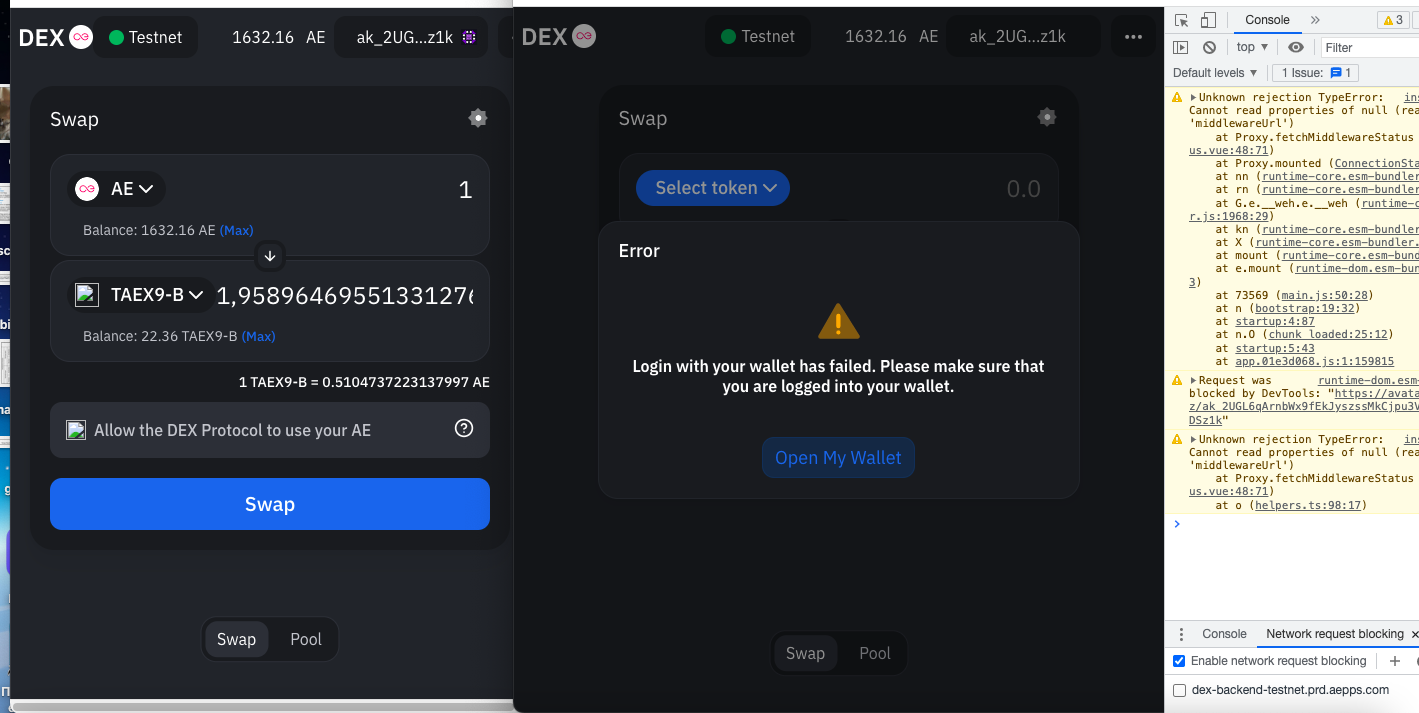This screenshot has height=713, width=1419.
Task: Expand first Unknown rejection TypeError message
Action: click(1194, 98)
